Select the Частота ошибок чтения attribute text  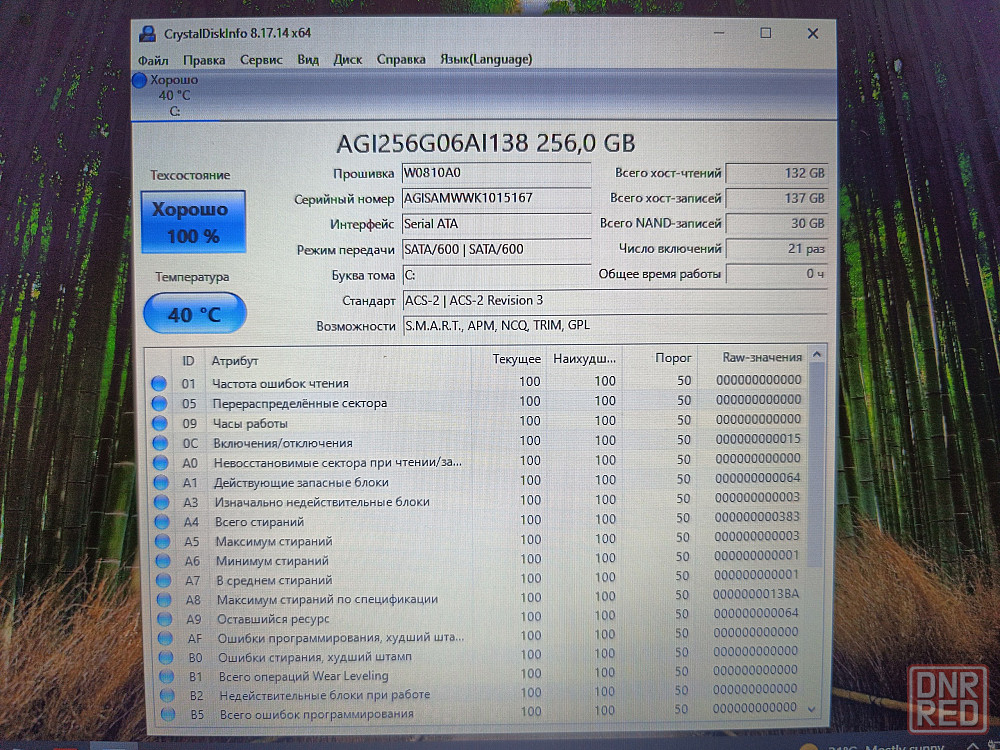pyautogui.click(x=281, y=383)
